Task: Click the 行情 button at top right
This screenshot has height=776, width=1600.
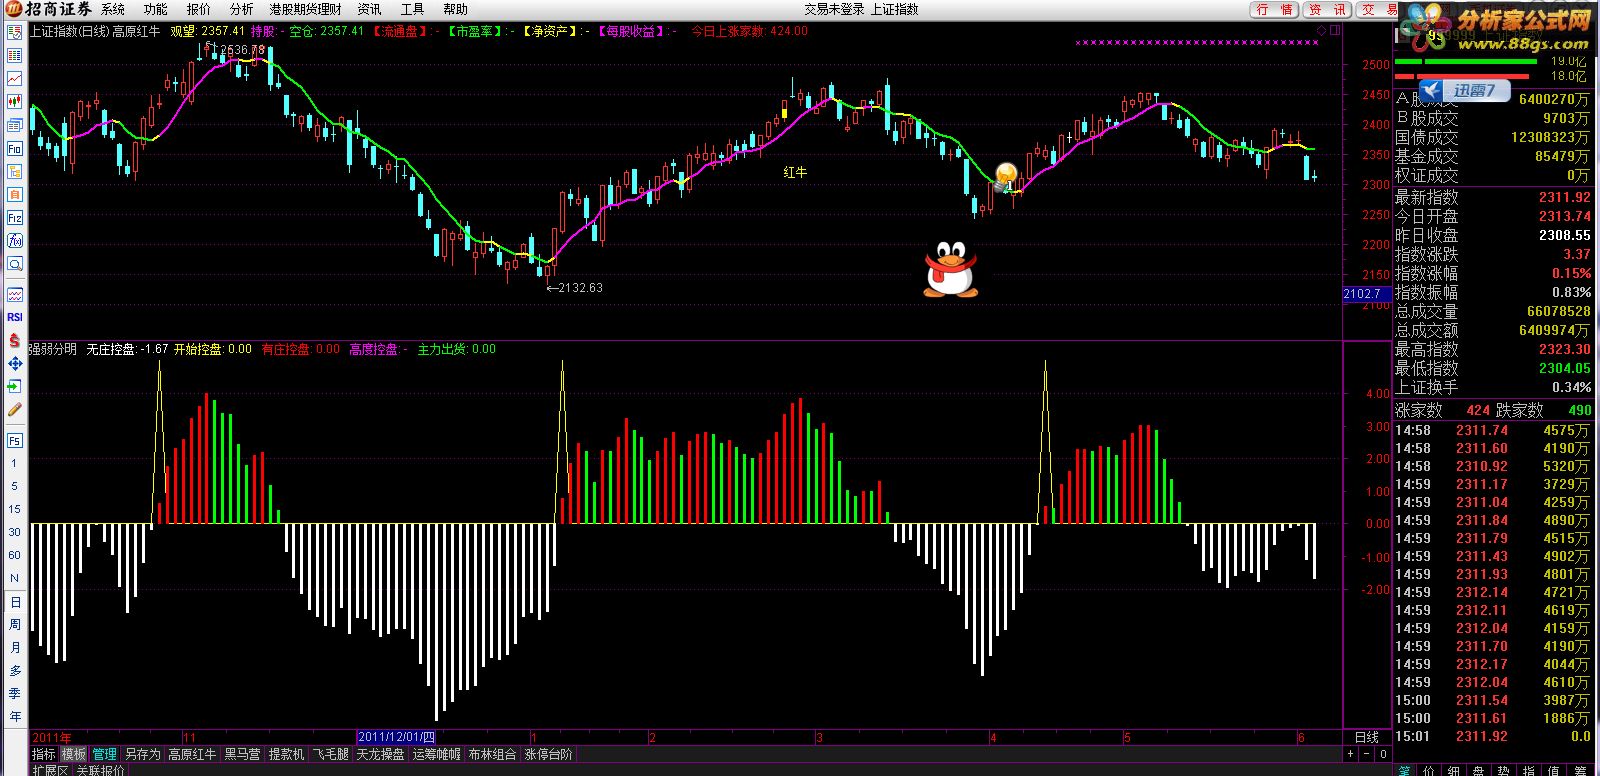Action: pyautogui.click(x=1275, y=9)
